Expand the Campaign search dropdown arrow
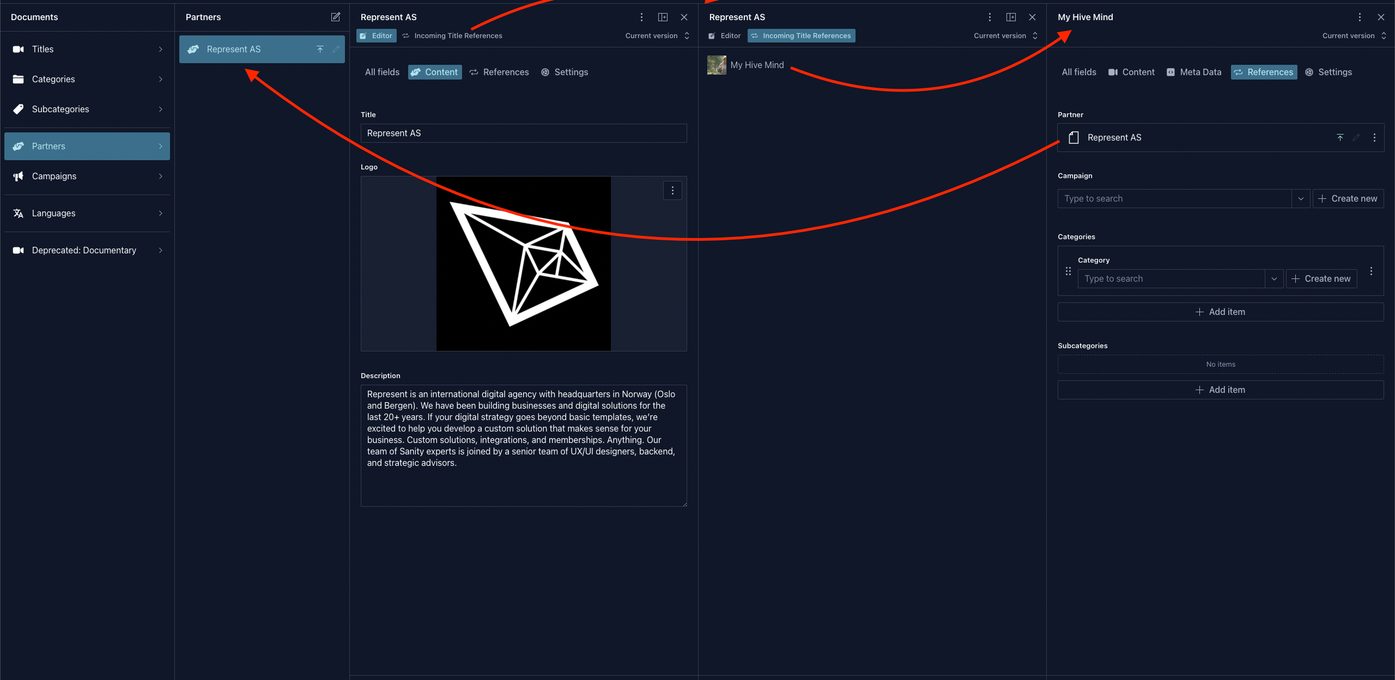This screenshot has height=680, width=1395. [1300, 199]
